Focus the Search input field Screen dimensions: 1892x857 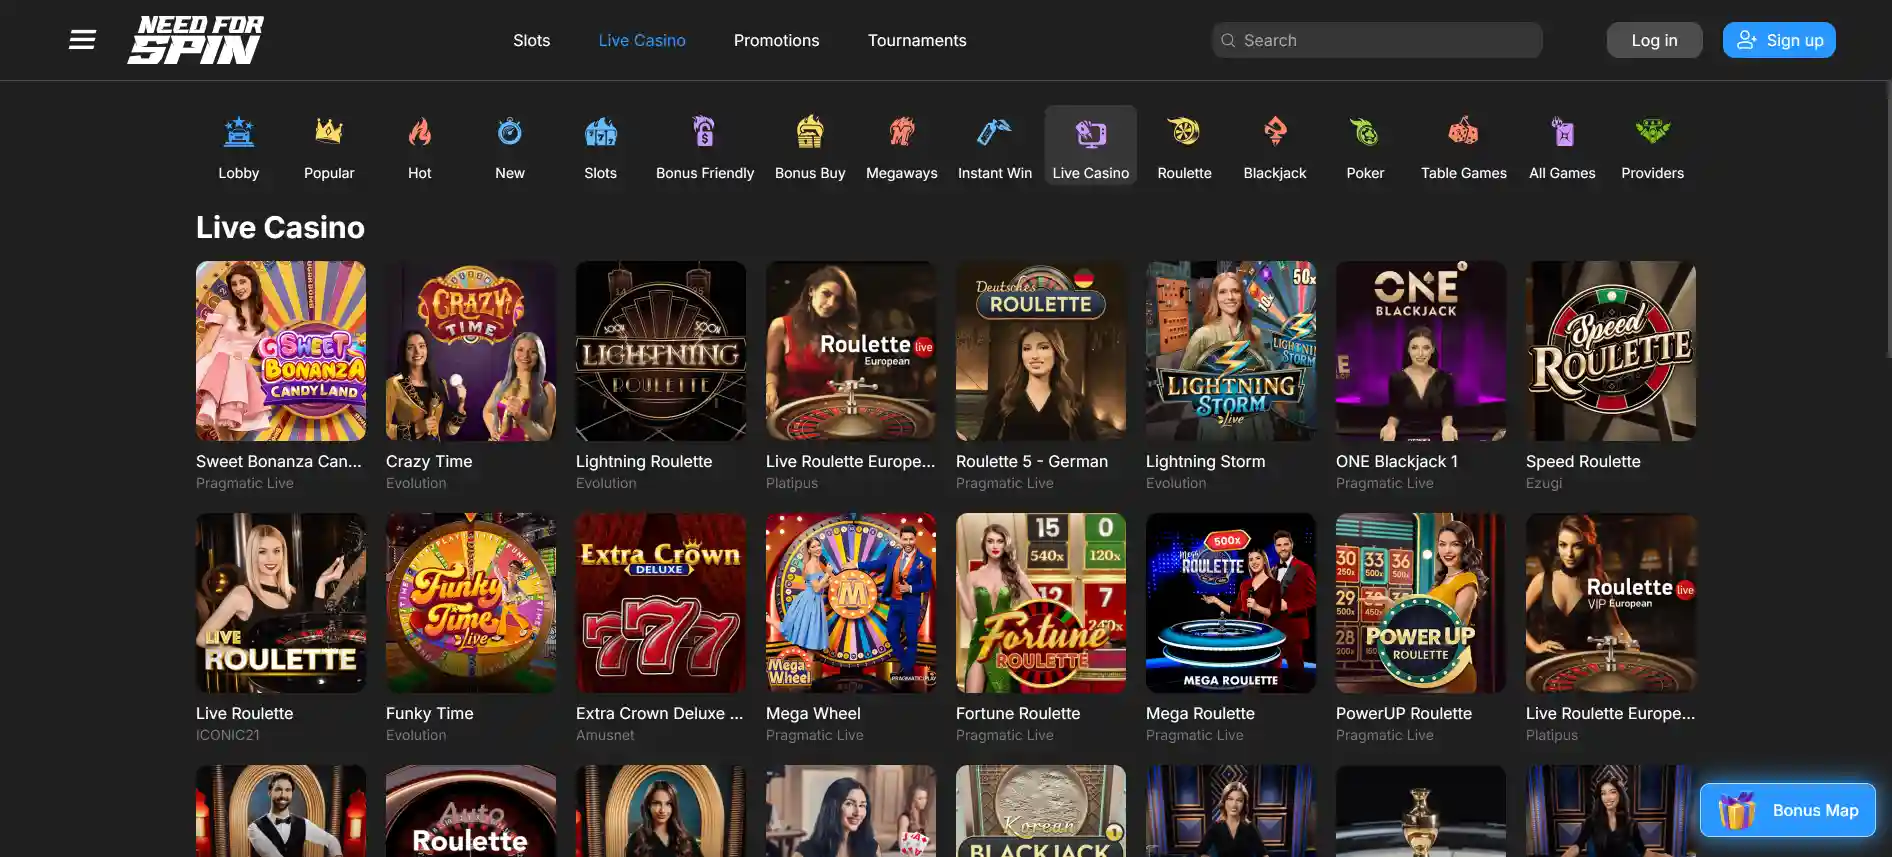click(1386, 40)
